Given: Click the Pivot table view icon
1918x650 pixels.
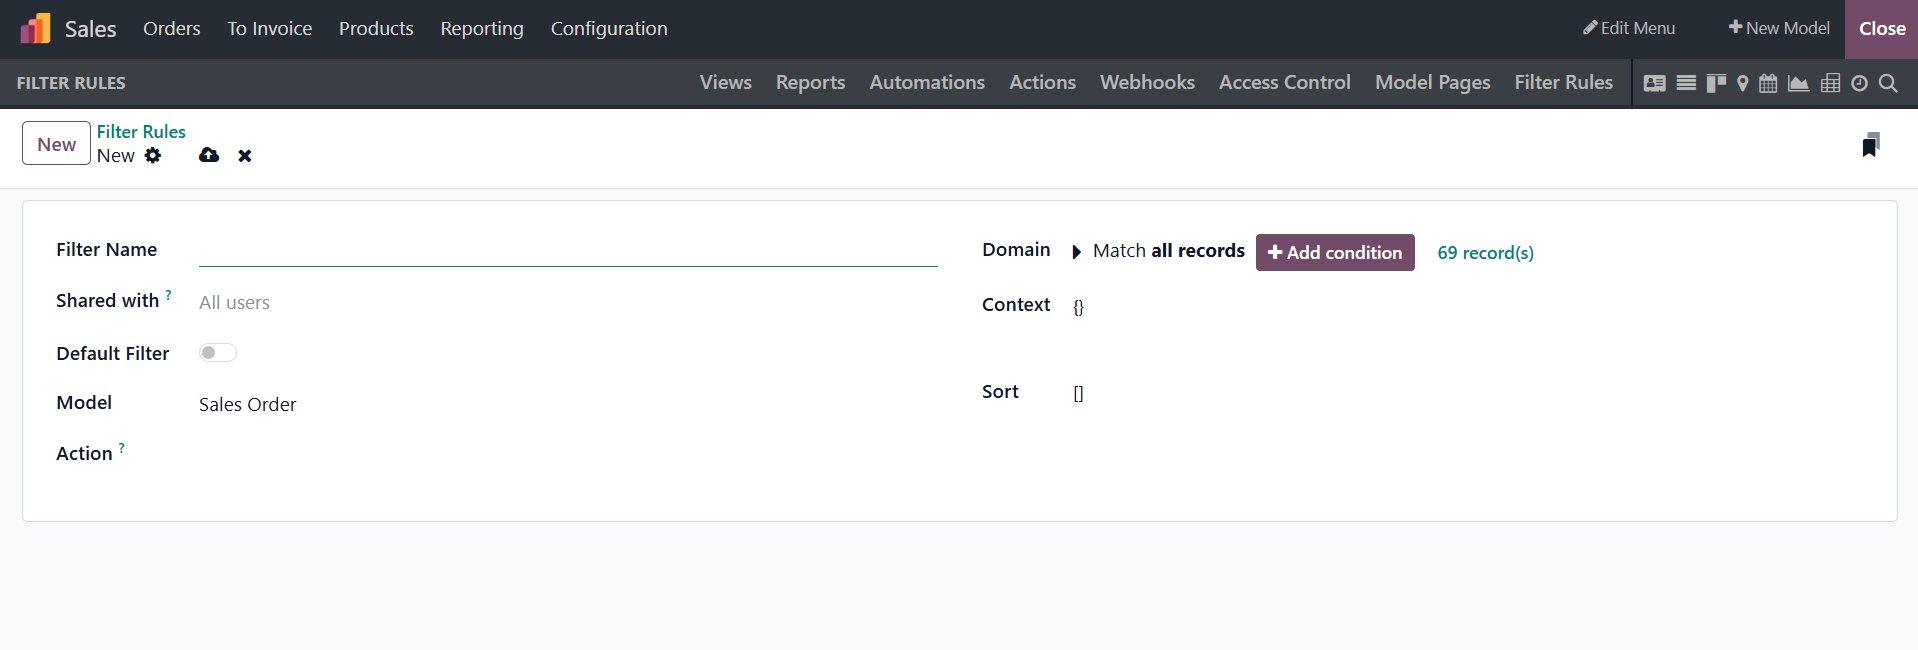Looking at the screenshot, I should click(x=1830, y=83).
